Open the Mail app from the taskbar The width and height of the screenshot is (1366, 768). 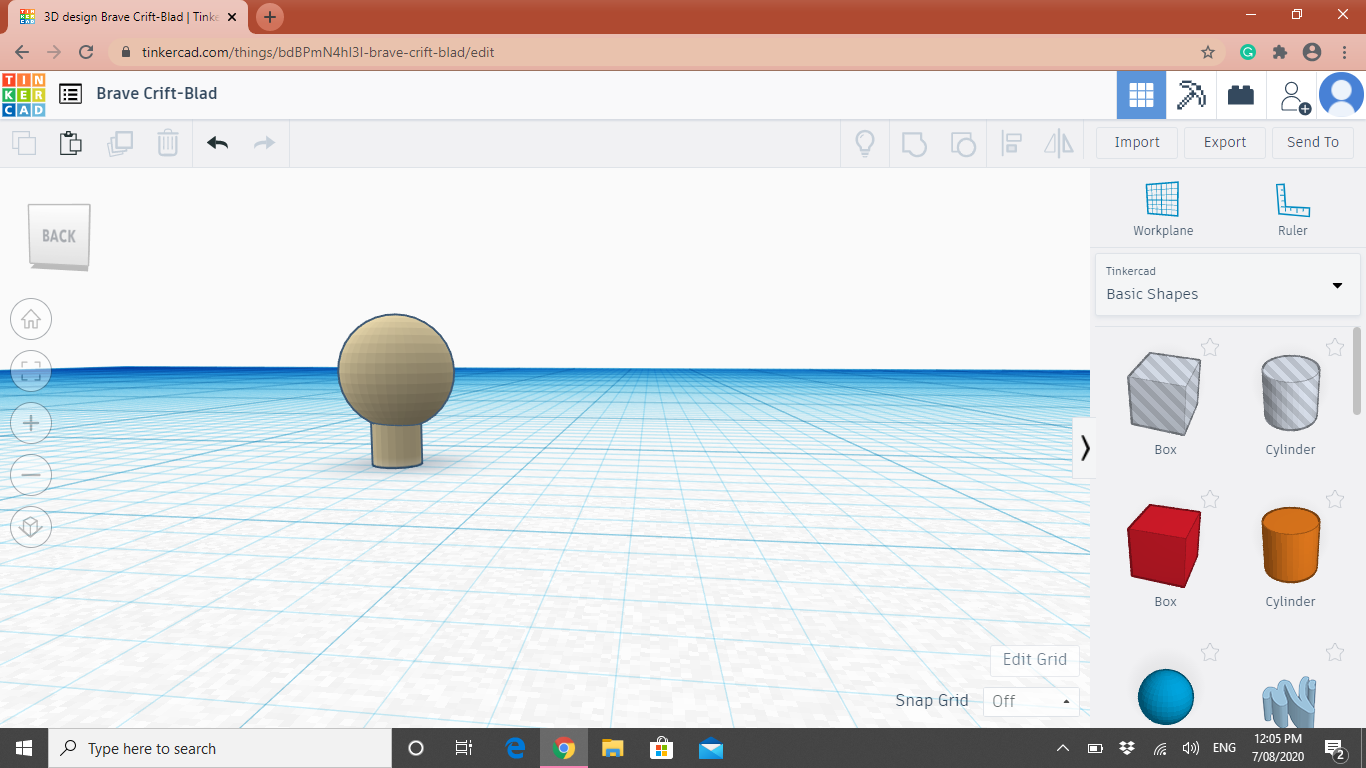click(711, 748)
